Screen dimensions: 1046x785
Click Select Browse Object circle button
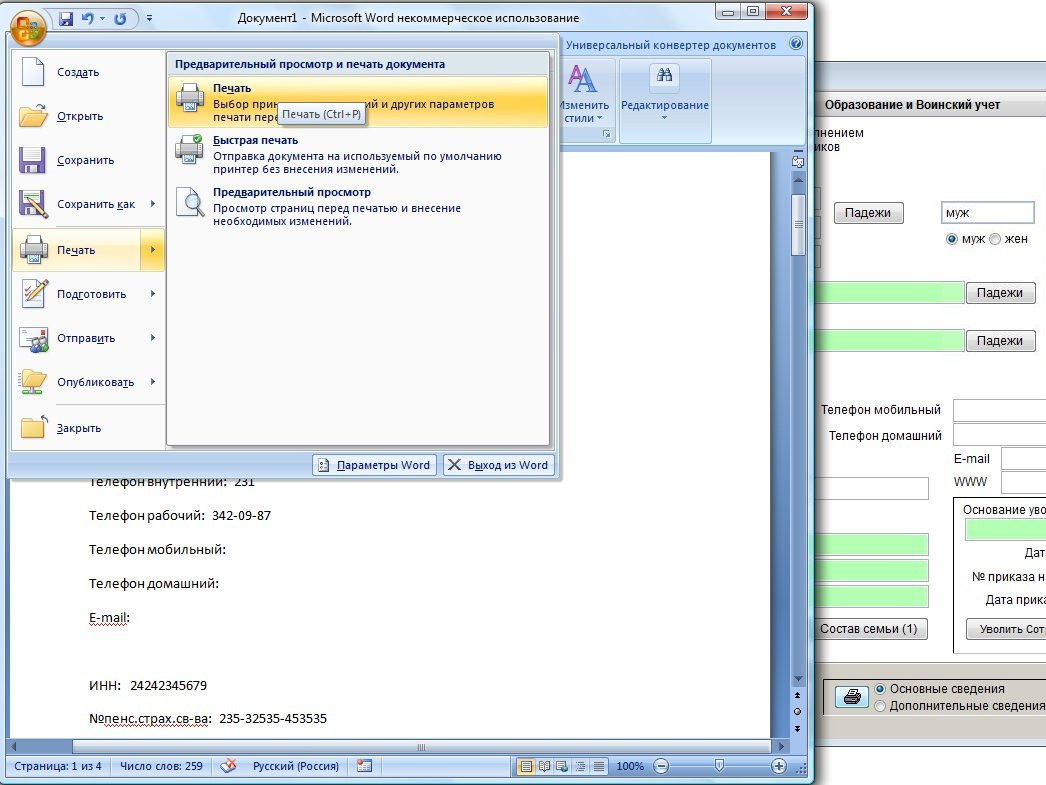pos(797,712)
